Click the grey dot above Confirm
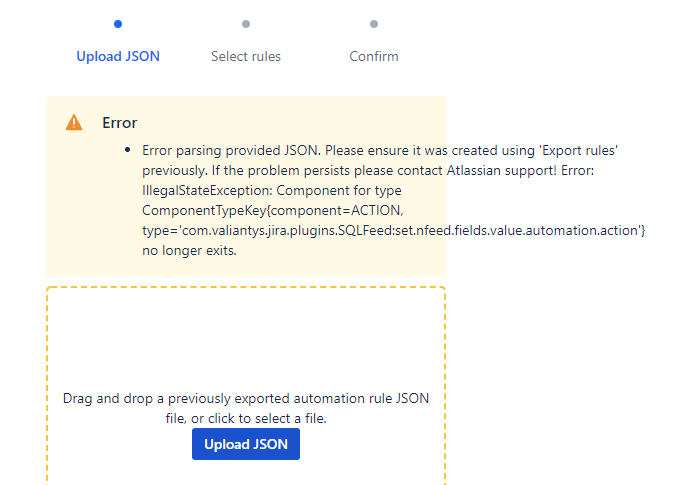This screenshot has height=485, width=674. 374,24
